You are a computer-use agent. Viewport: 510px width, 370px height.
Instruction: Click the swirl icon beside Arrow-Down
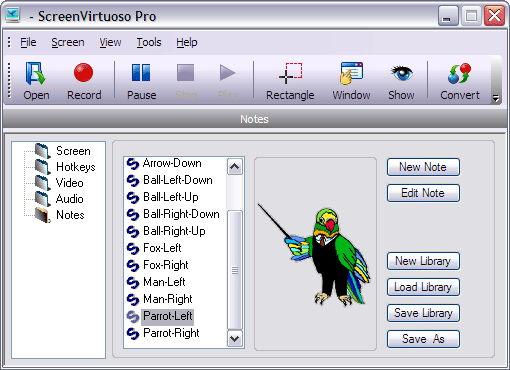click(x=133, y=164)
